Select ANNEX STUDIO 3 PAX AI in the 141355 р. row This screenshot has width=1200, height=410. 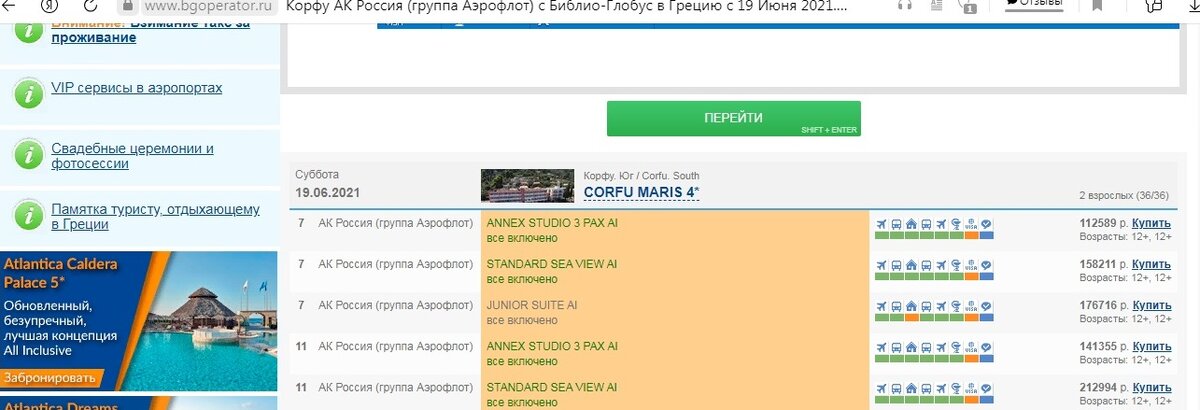pos(552,346)
